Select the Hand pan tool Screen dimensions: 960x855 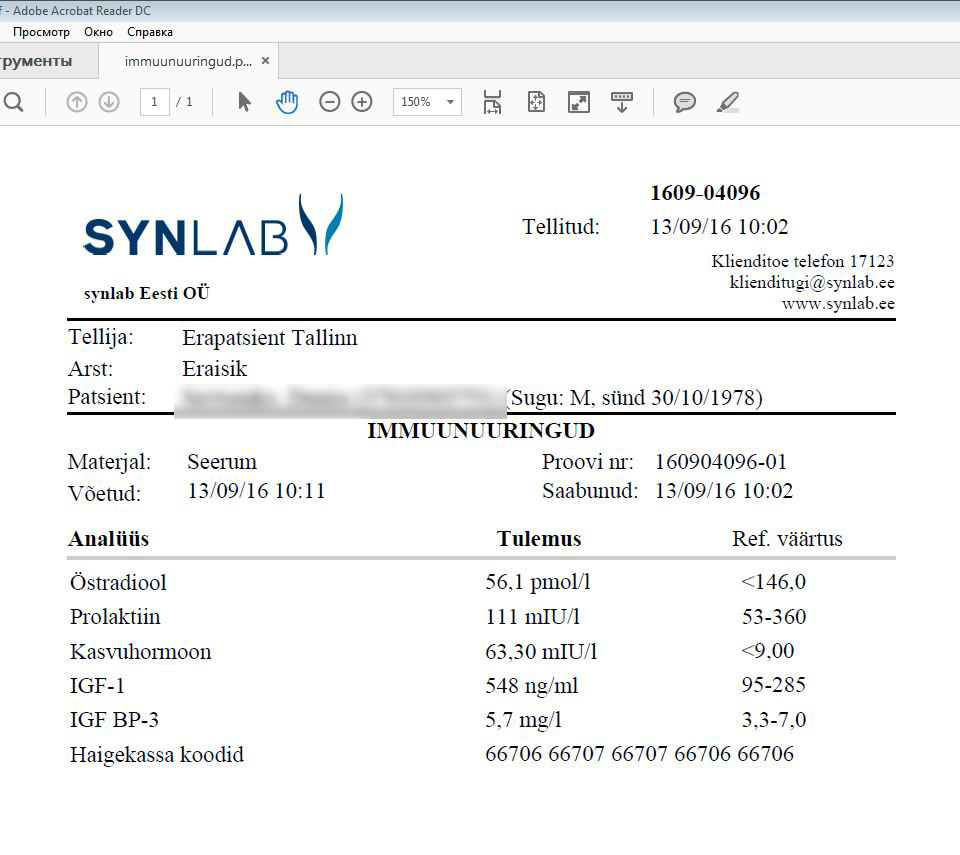287,102
